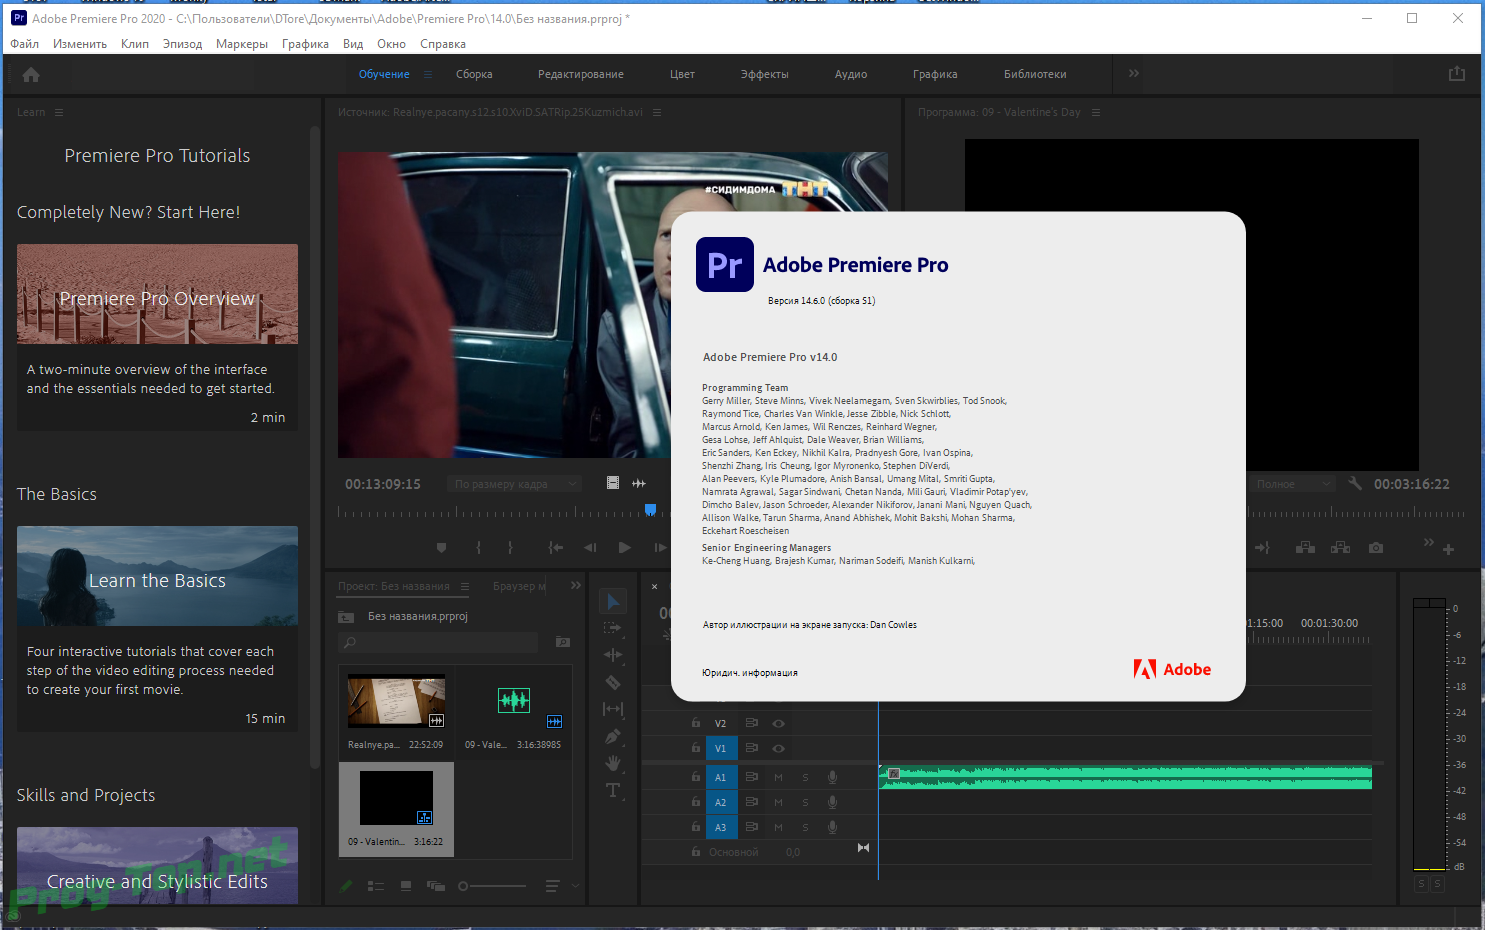The image size is (1485, 930).
Task: Toggle V2 track output eye
Action: tap(778, 723)
